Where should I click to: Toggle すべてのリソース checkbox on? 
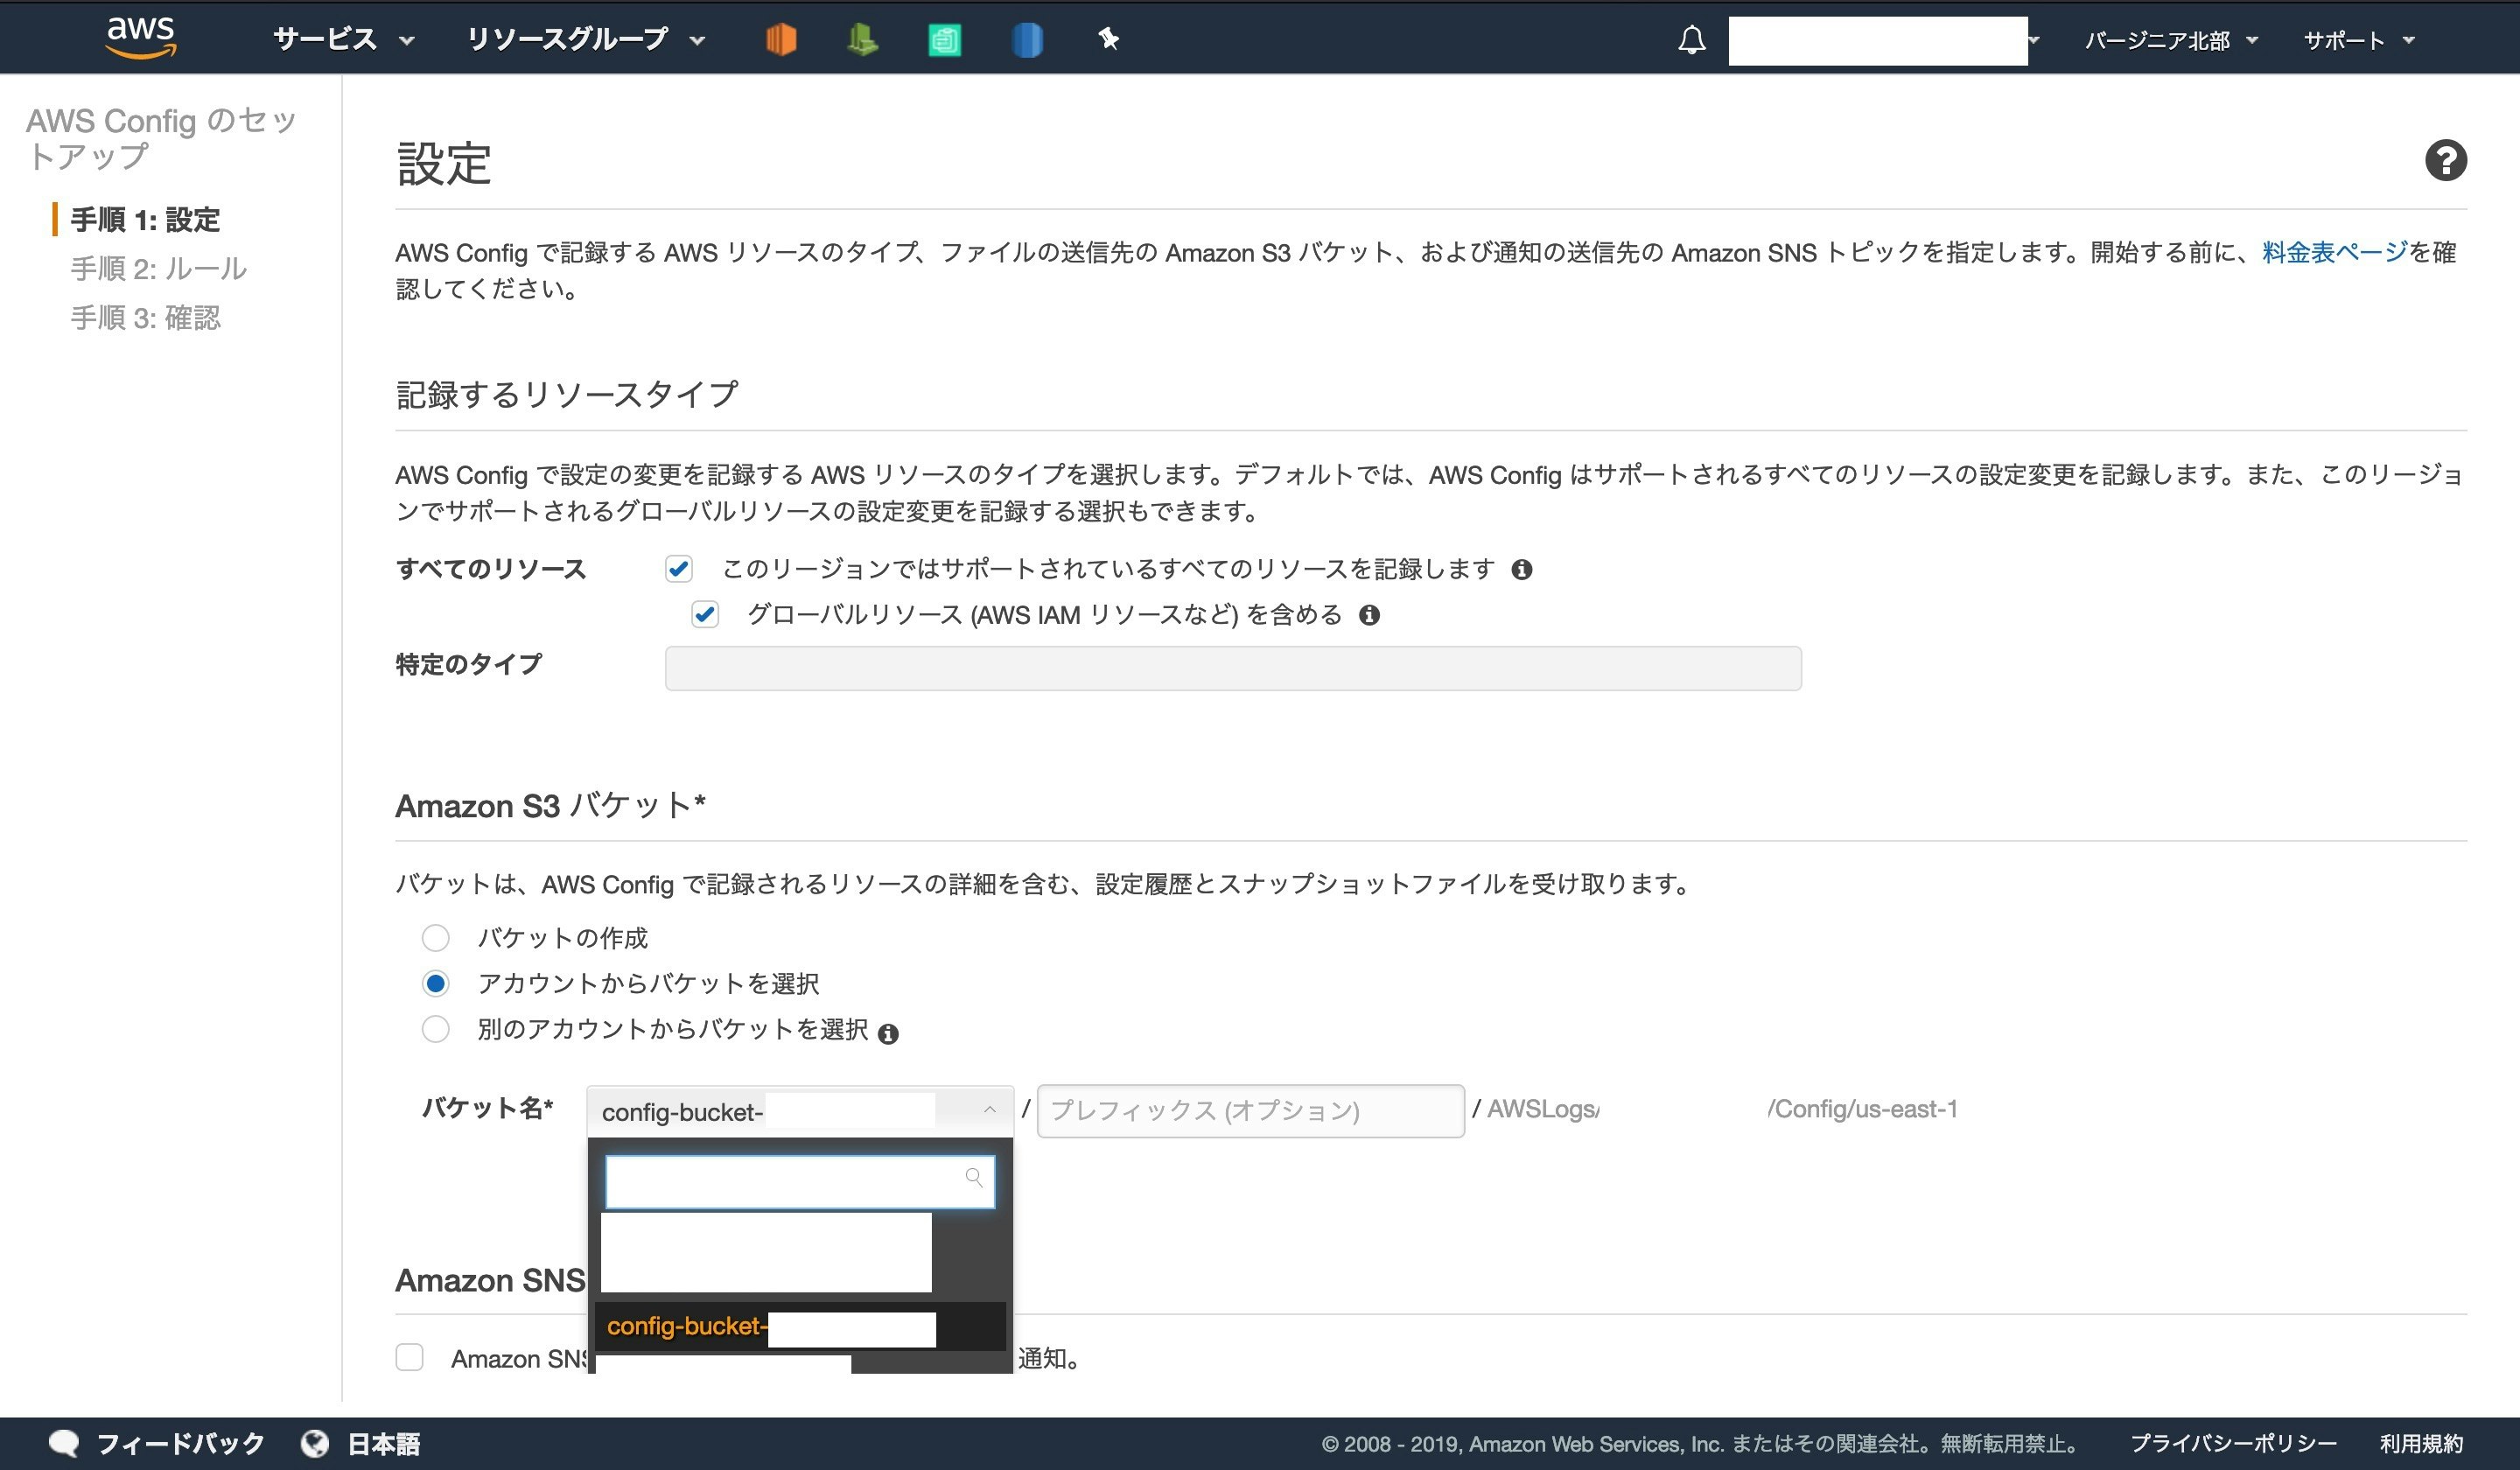tap(679, 569)
